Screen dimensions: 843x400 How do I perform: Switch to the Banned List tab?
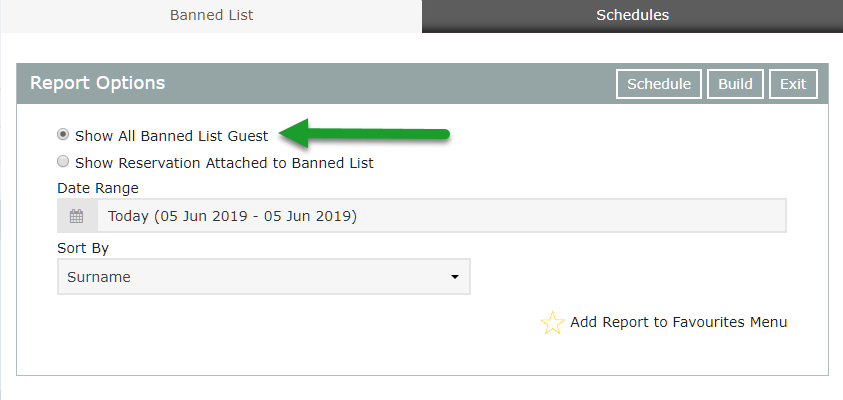coord(211,15)
